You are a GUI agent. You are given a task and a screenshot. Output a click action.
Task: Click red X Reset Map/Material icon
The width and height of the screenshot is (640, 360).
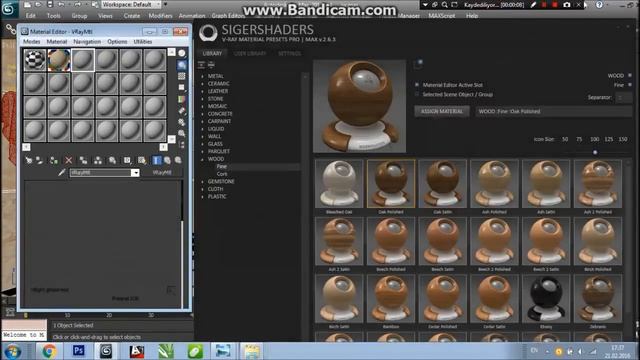click(69, 160)
